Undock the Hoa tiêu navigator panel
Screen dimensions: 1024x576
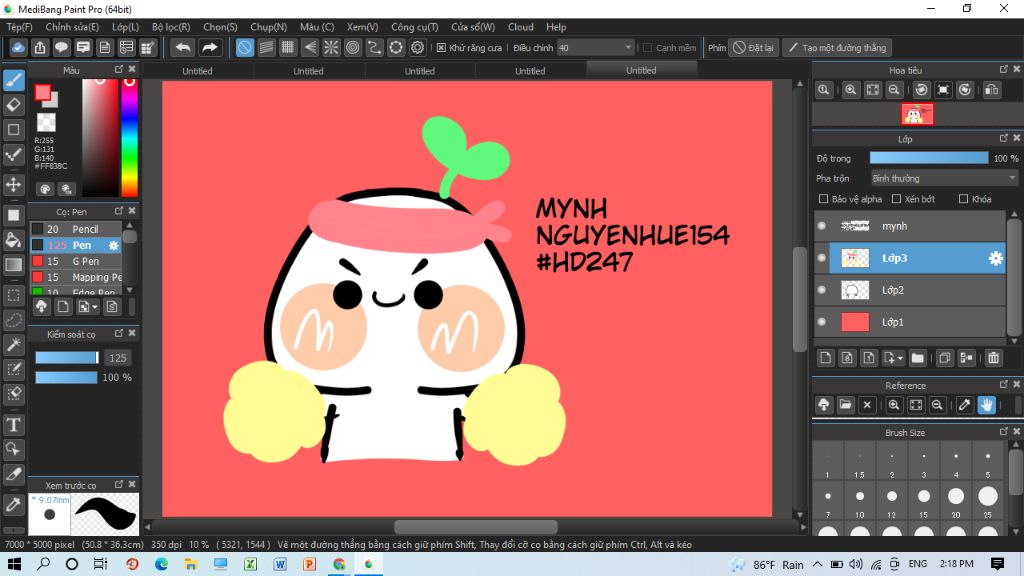1004,69
